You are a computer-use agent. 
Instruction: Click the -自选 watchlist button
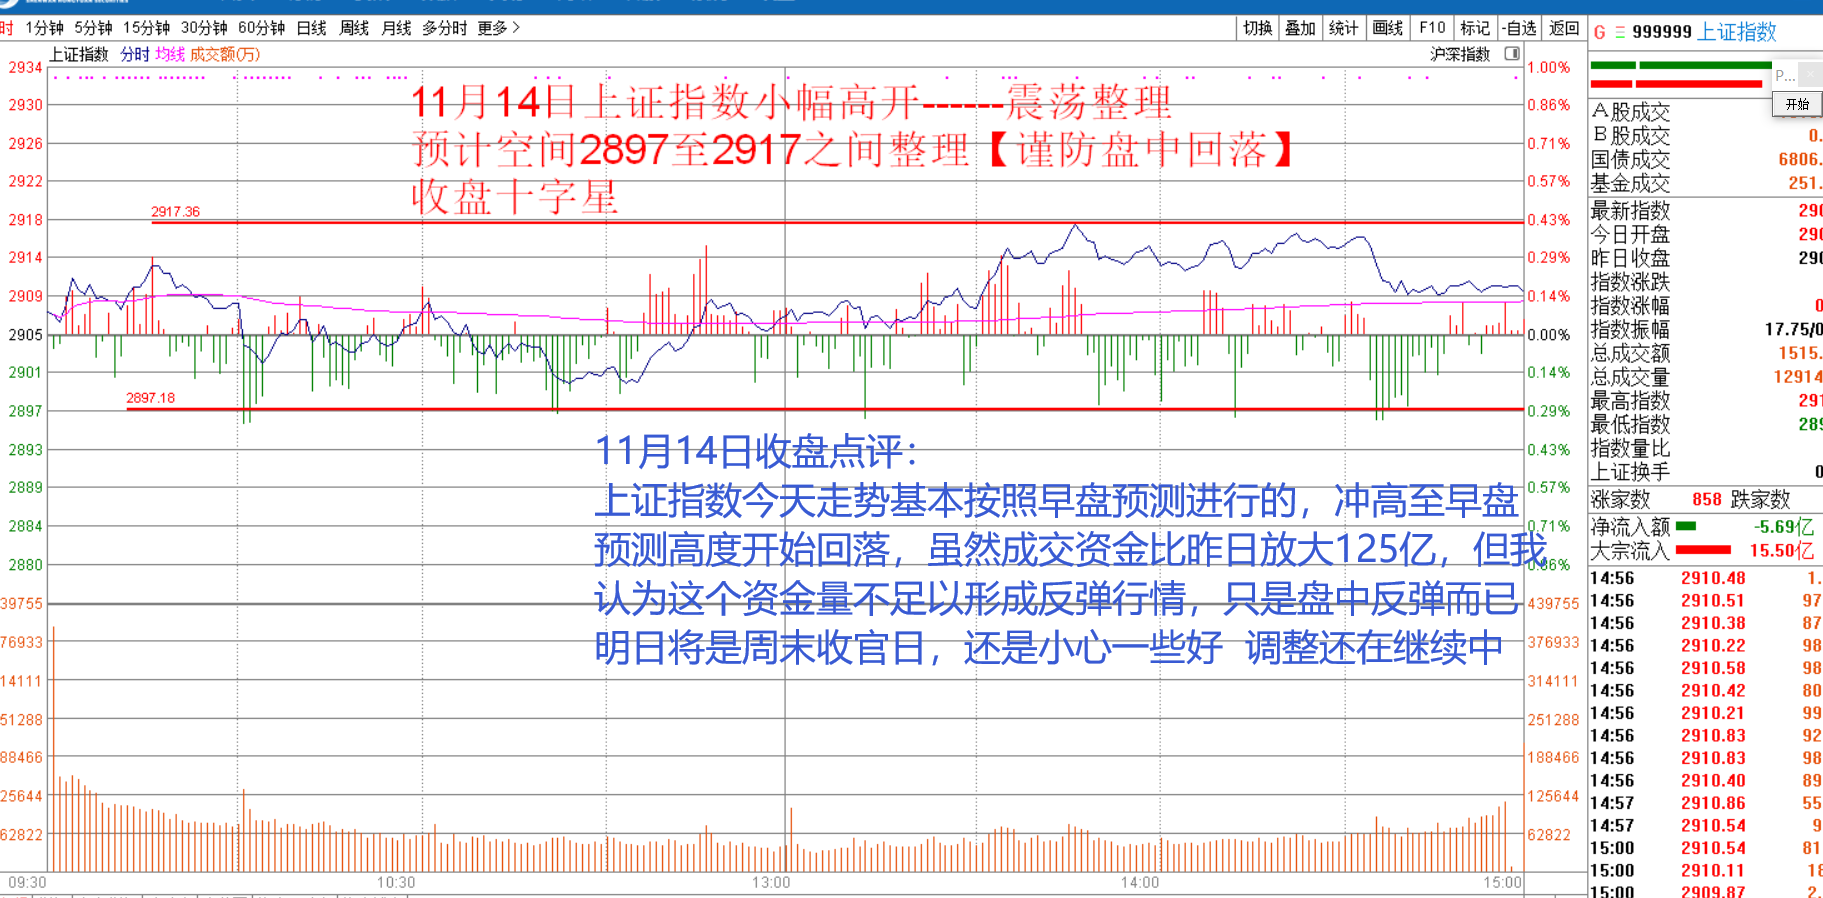point(1520,28)
